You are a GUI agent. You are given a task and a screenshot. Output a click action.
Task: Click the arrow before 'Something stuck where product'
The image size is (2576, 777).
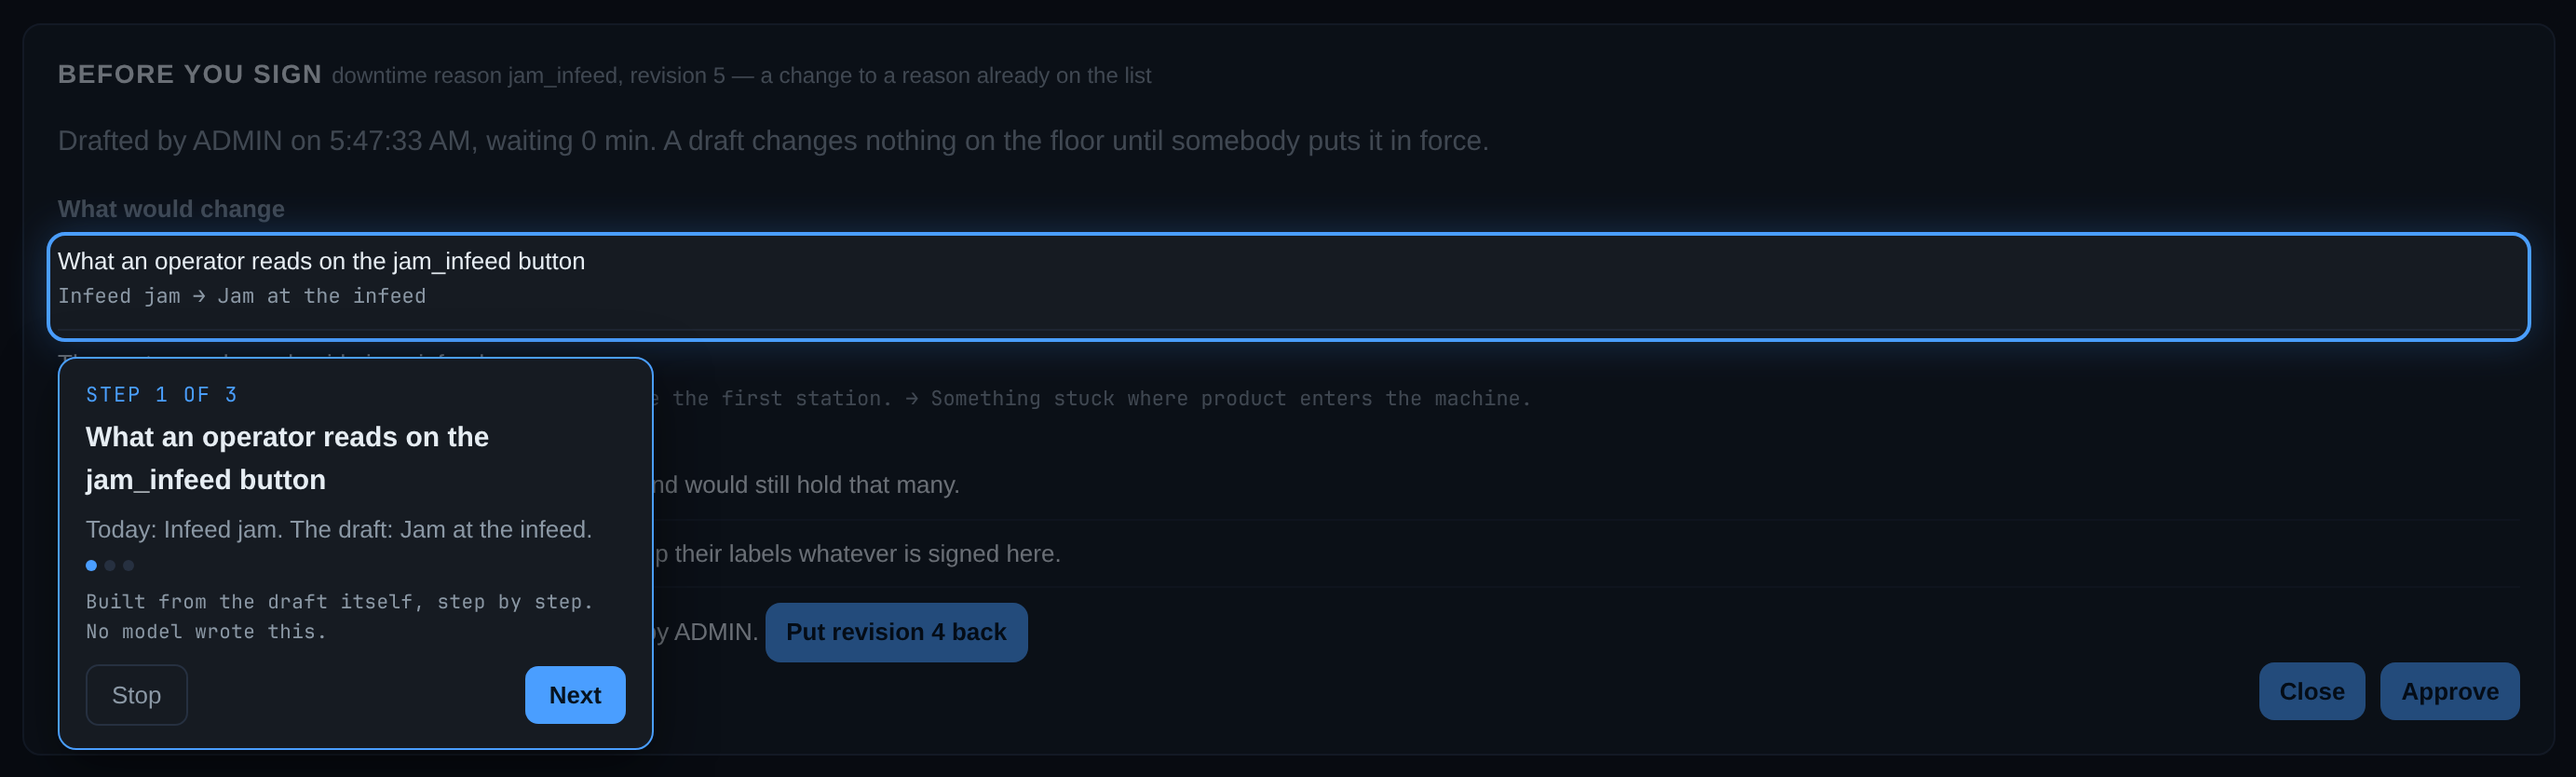pyautogui.click(x=911, y=398)
